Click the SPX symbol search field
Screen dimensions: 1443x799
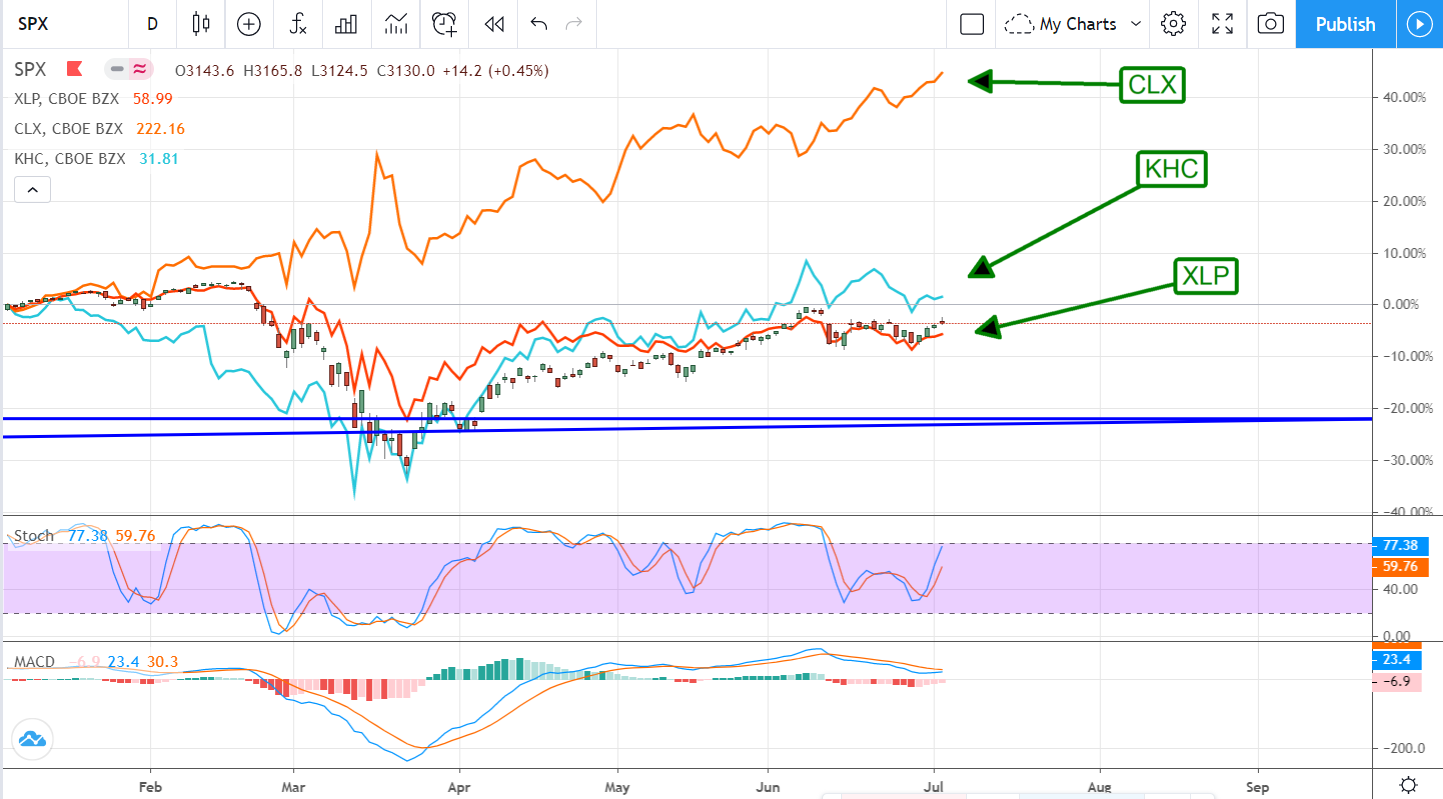pos(60,24)
